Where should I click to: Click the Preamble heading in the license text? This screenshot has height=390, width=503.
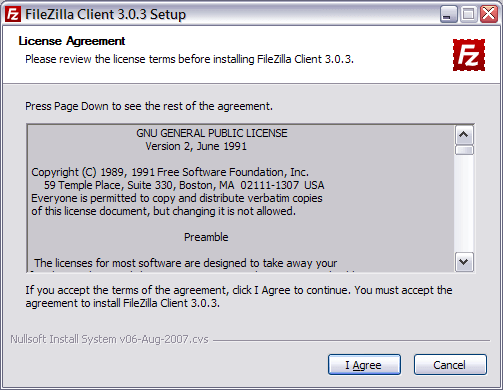pyautogui.click(x=206, y=237)
